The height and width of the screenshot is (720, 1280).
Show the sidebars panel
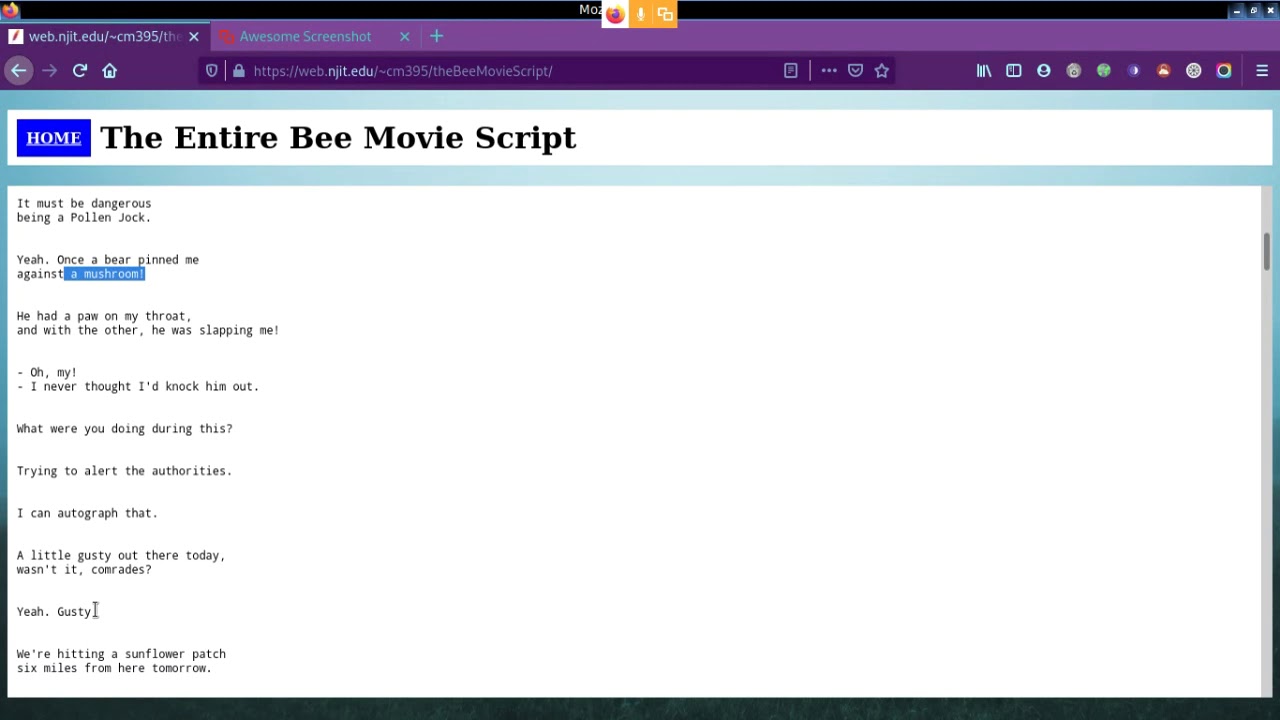(x=1014, y=71)
